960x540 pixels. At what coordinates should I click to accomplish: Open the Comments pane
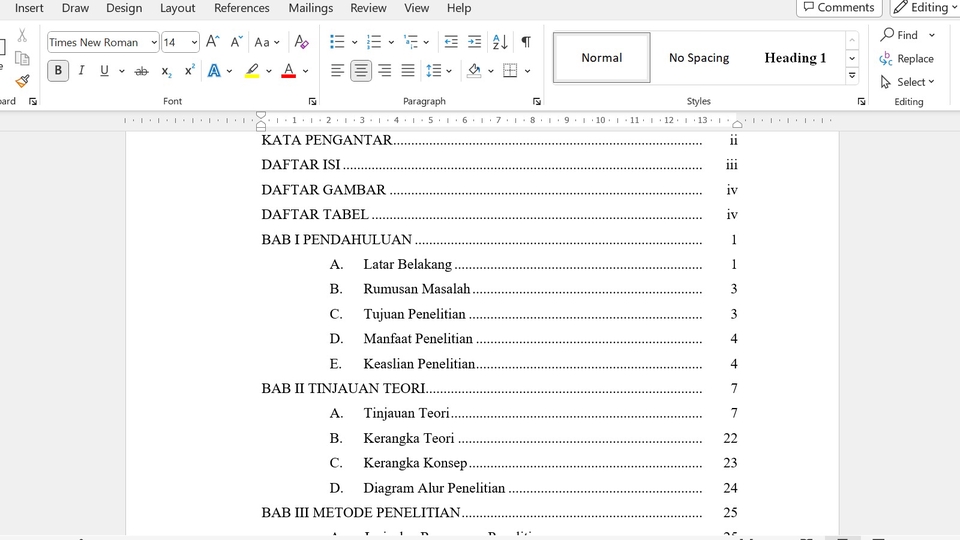tap(839, 7)
